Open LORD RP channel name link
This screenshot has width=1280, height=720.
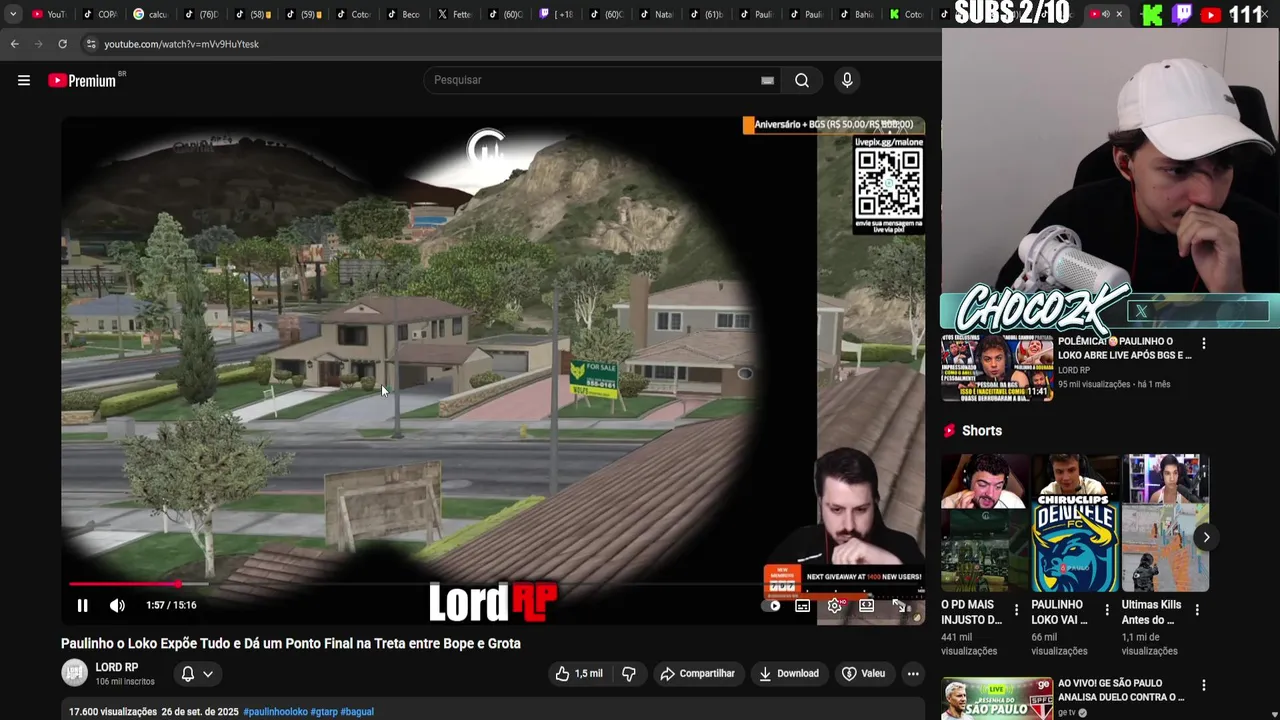pyautogui.click(x=117, y=667)
